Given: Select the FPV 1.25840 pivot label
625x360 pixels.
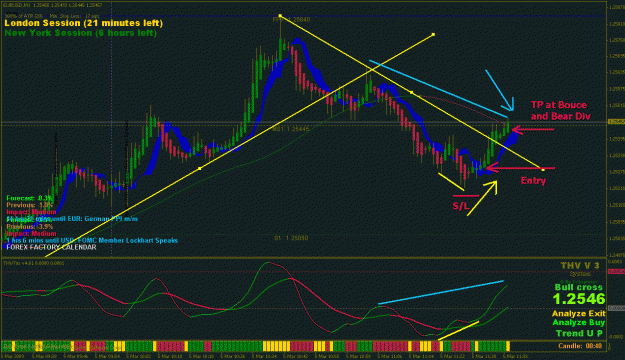Looking at the screenshot, I should pyautogui.click(x=291, y=19).
